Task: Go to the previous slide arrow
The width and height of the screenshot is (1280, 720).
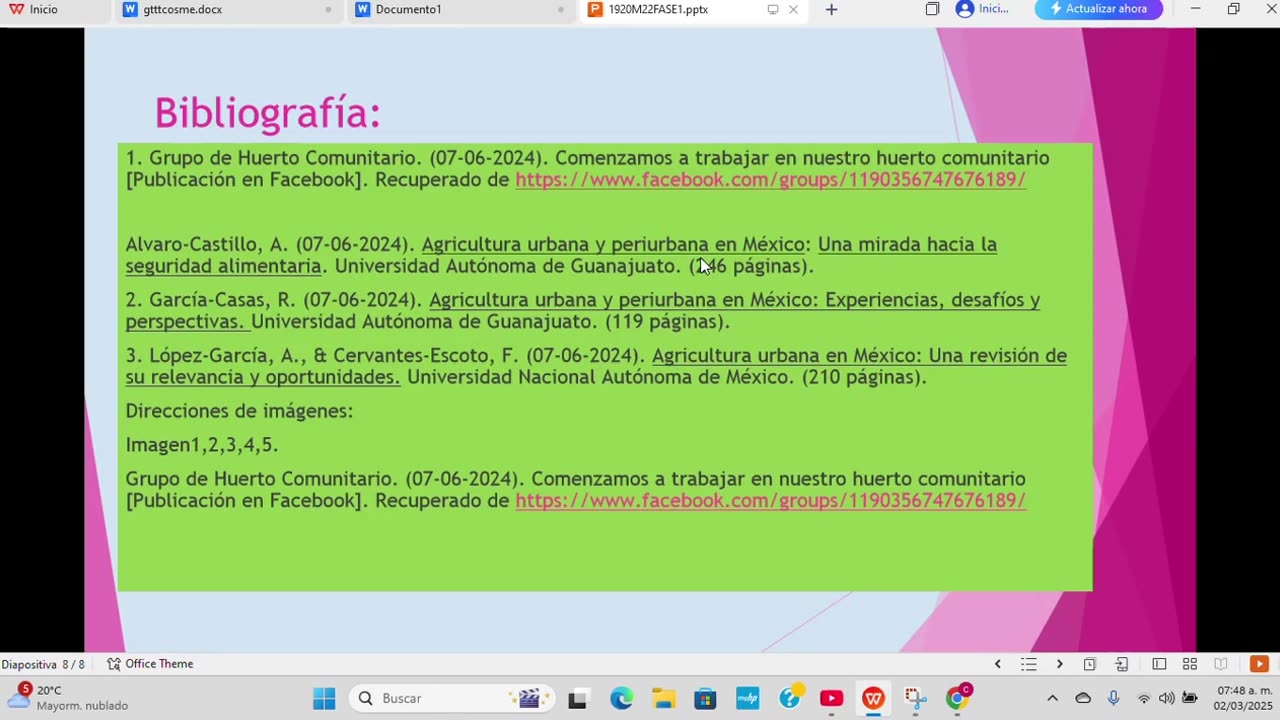Action: [x=997, y=664]
